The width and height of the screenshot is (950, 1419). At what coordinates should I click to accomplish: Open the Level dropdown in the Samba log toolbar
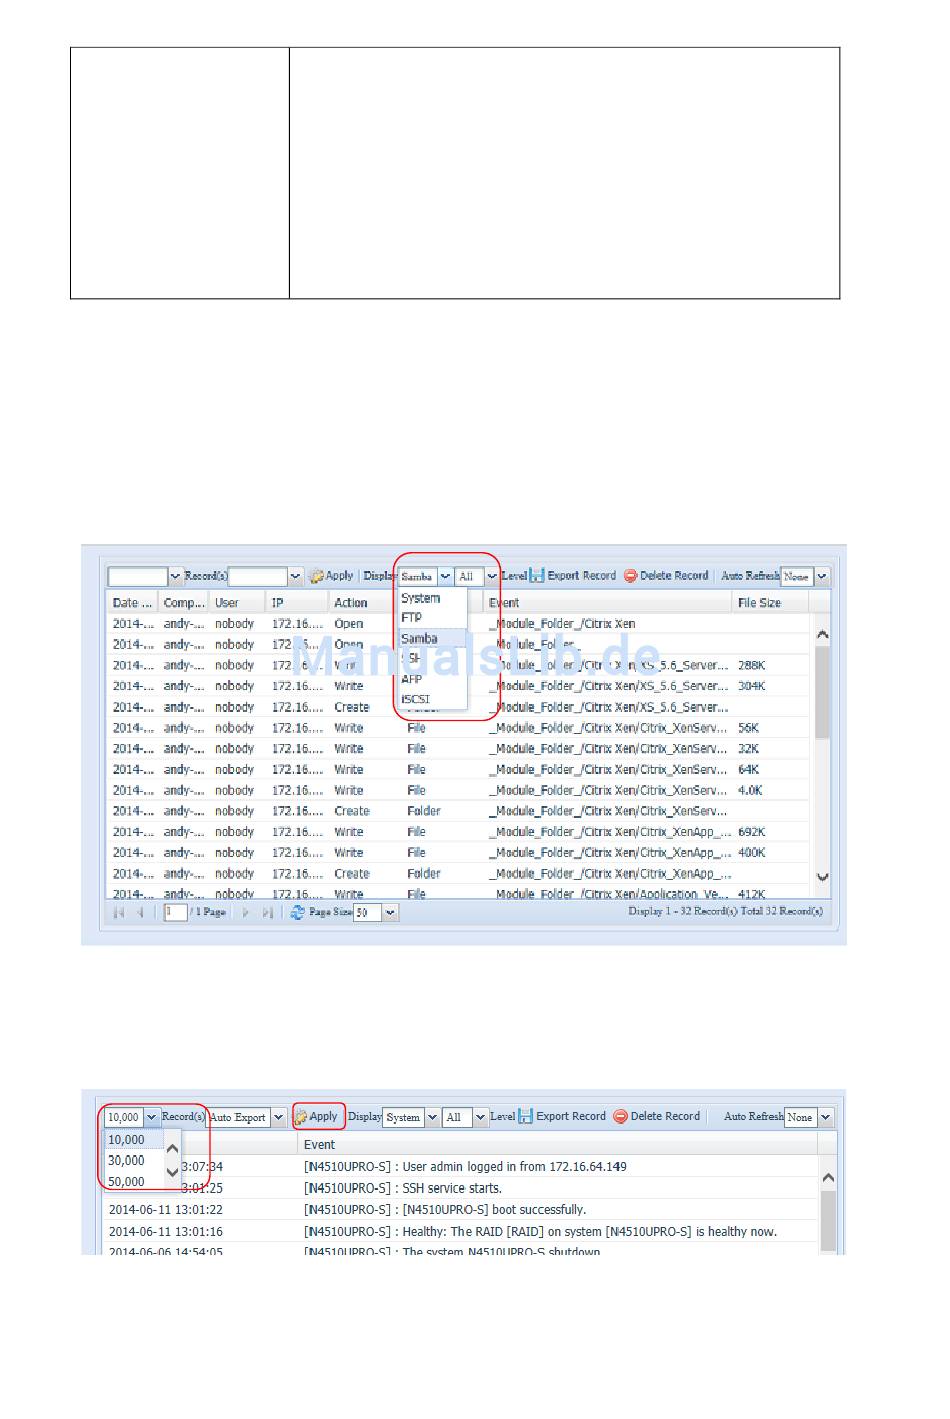pos(491,577)
